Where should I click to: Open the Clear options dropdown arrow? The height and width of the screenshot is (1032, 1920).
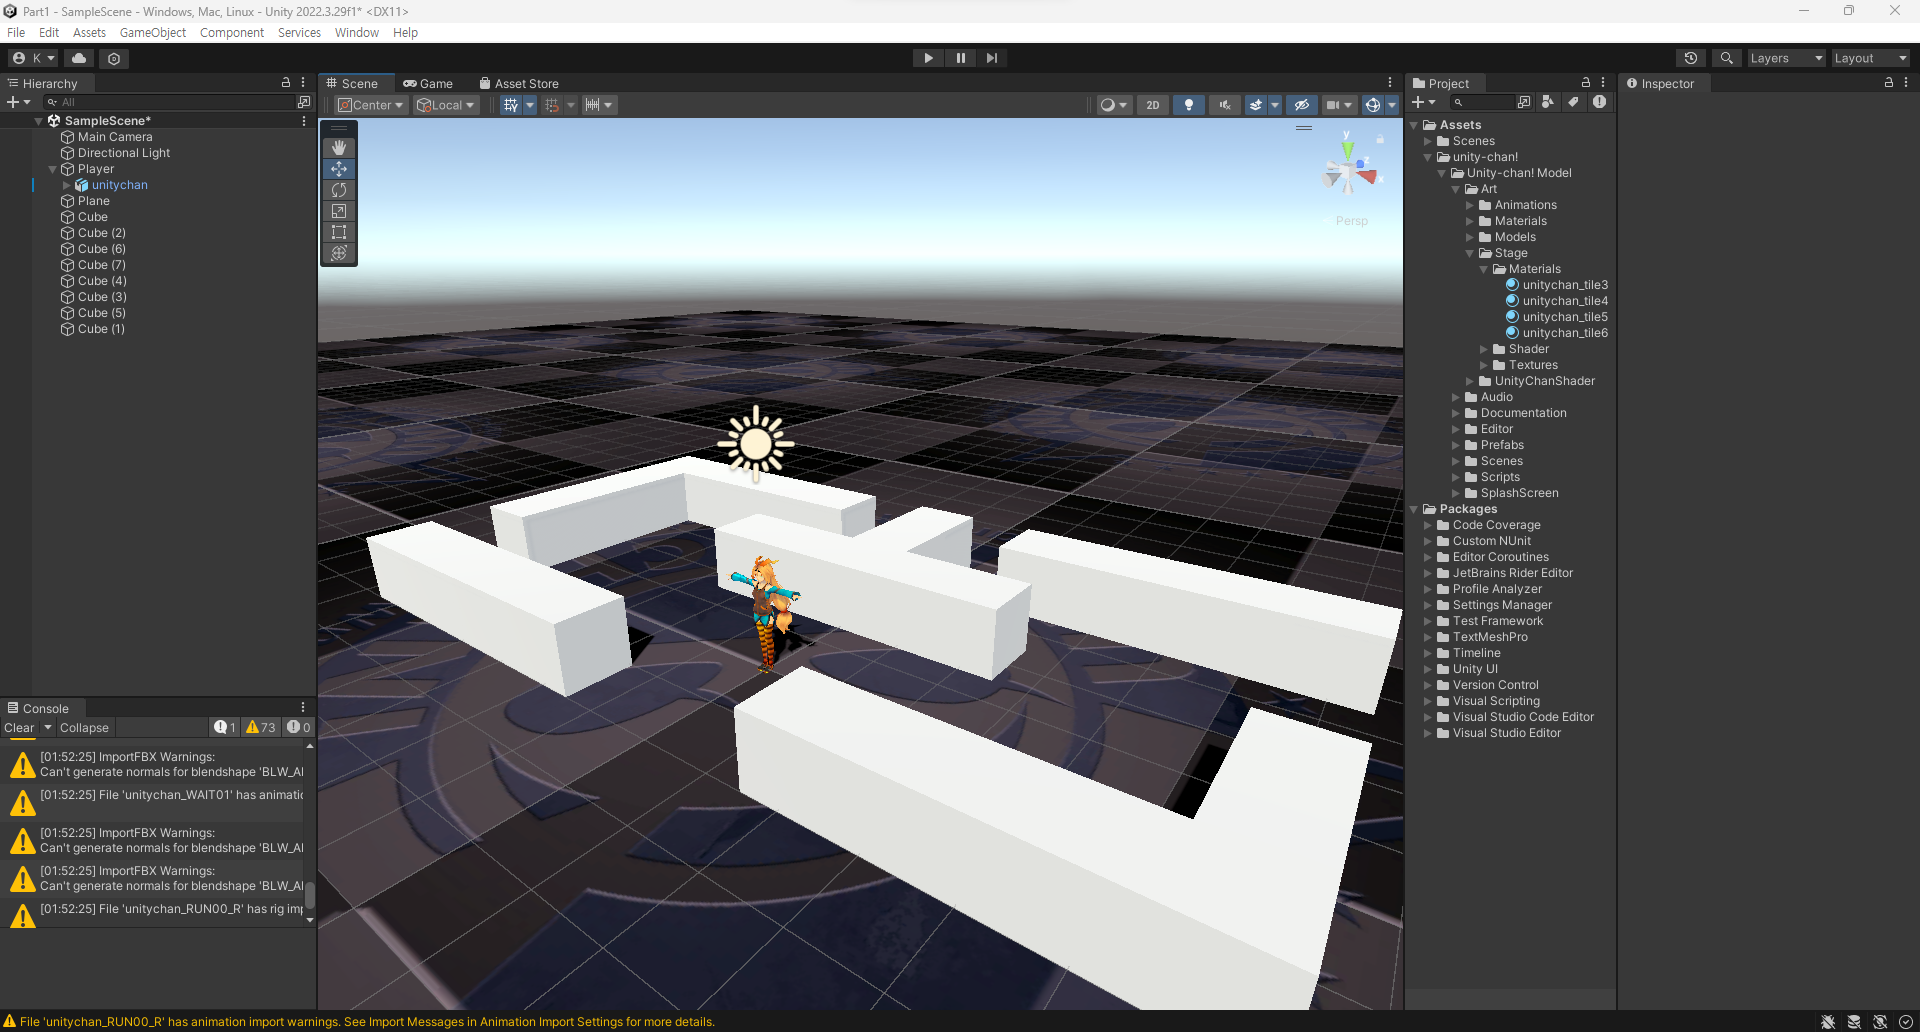(x=48, y=727)
